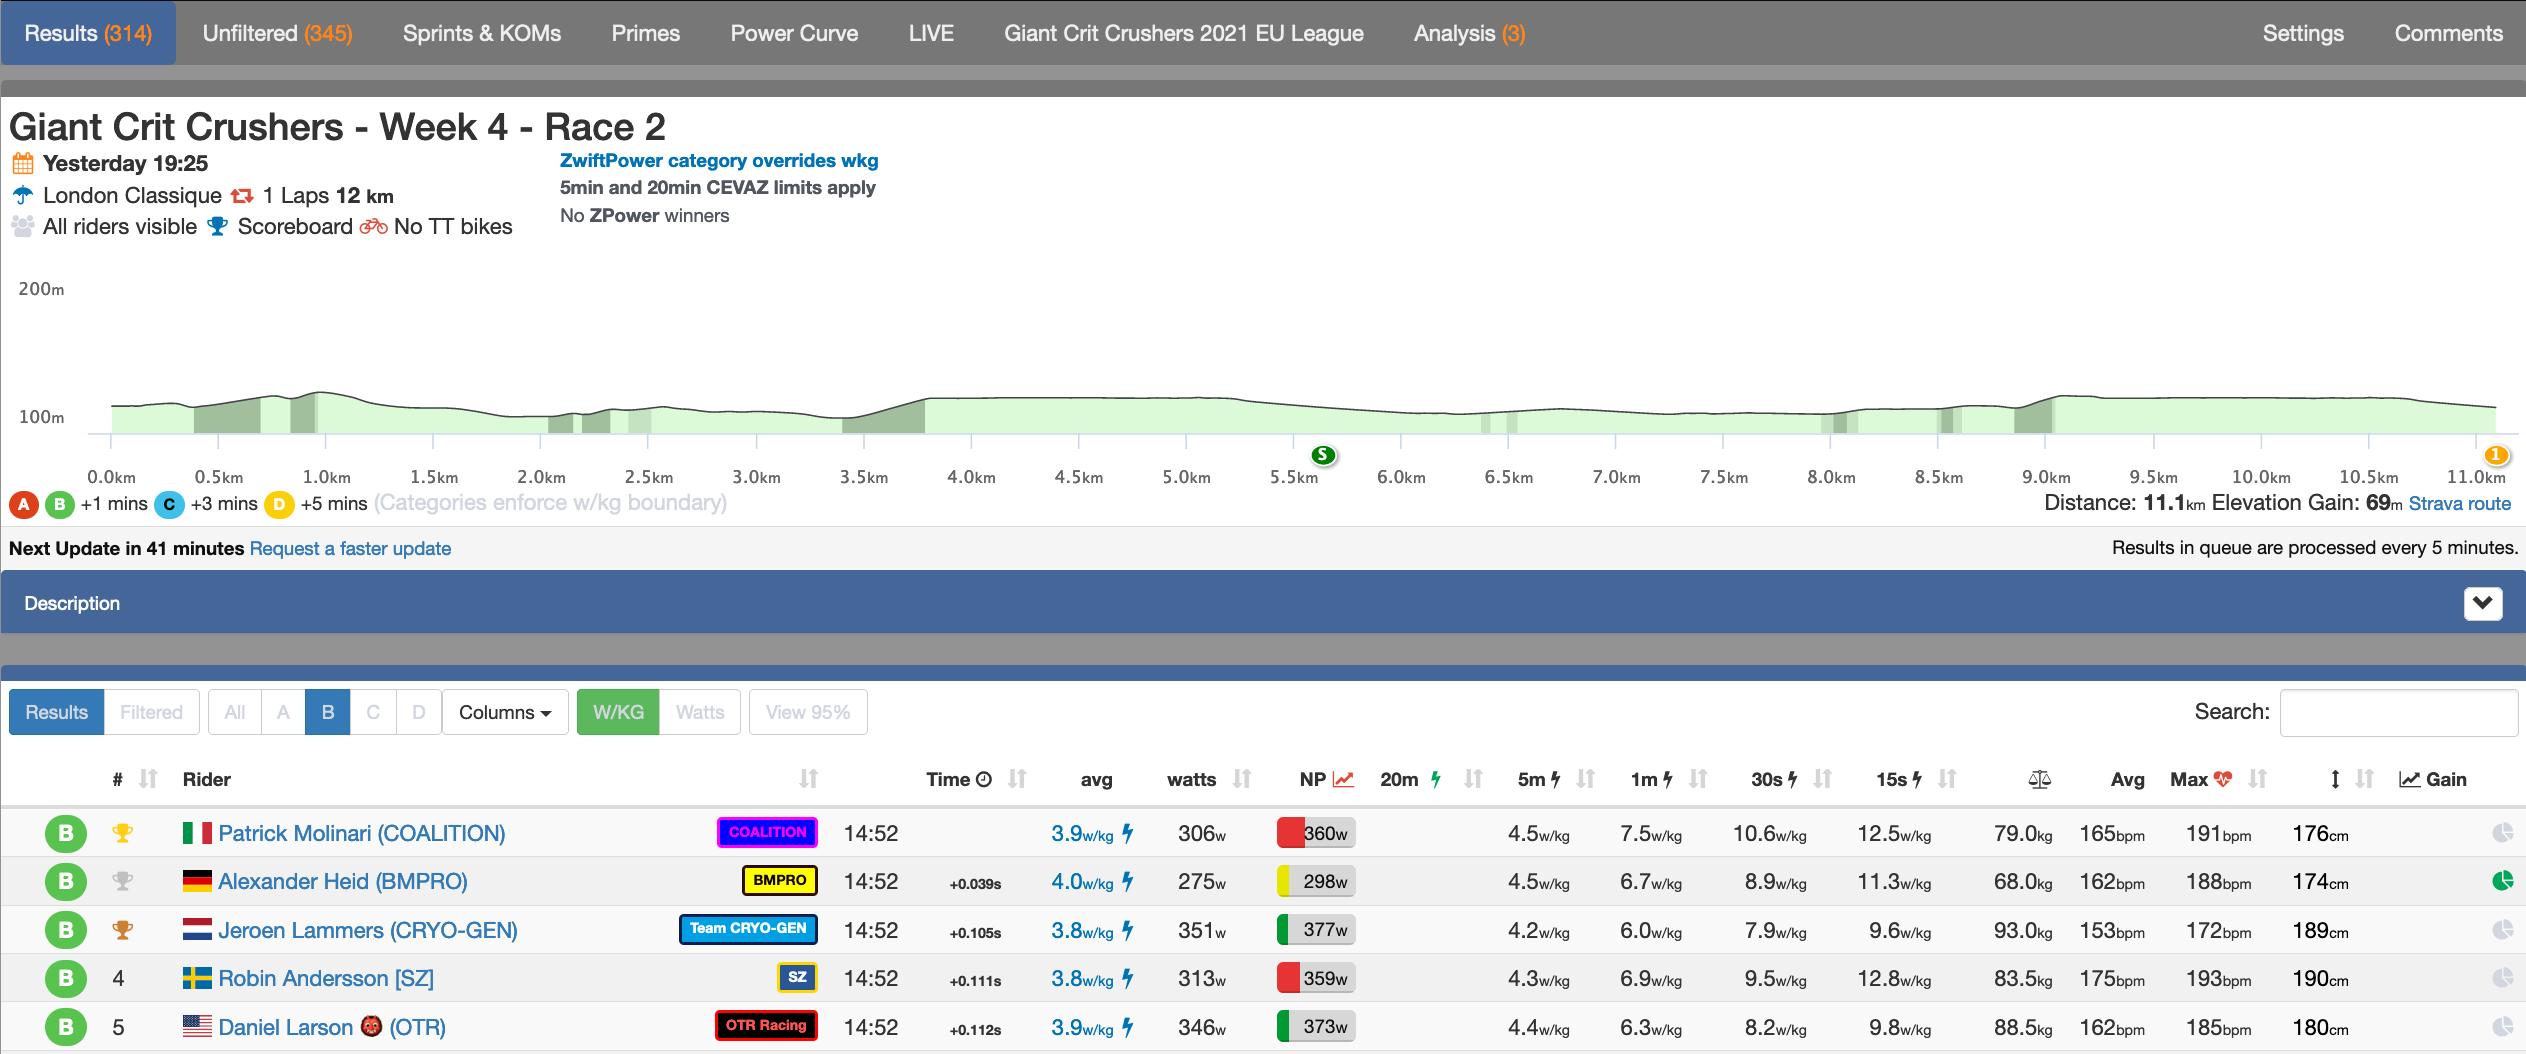Sort by 20m power column
The image size is (2526, 1054).
1473,779
